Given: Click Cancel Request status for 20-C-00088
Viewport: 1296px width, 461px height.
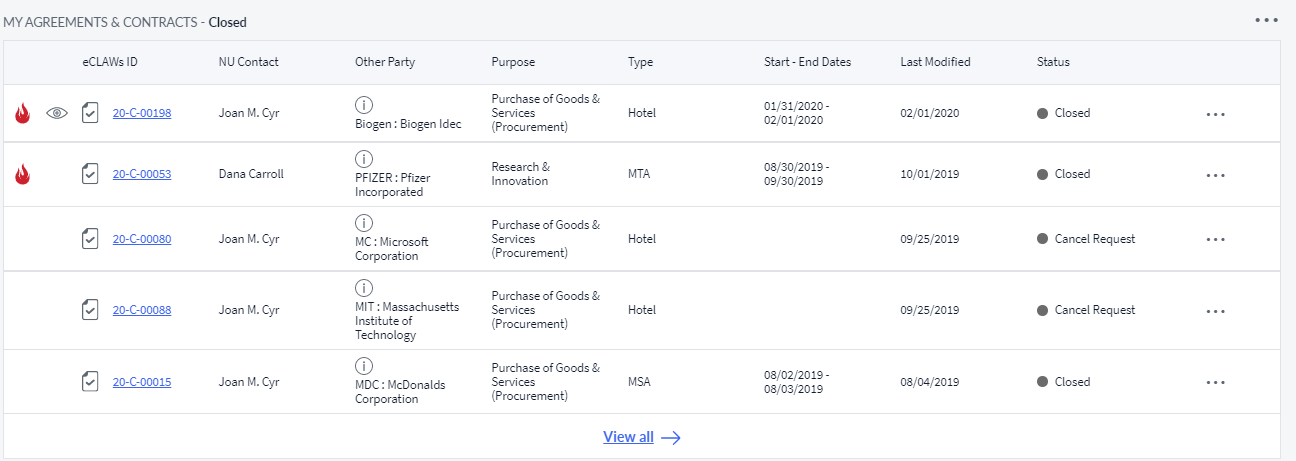Looking at the screenshot, I should (1087, 310).
